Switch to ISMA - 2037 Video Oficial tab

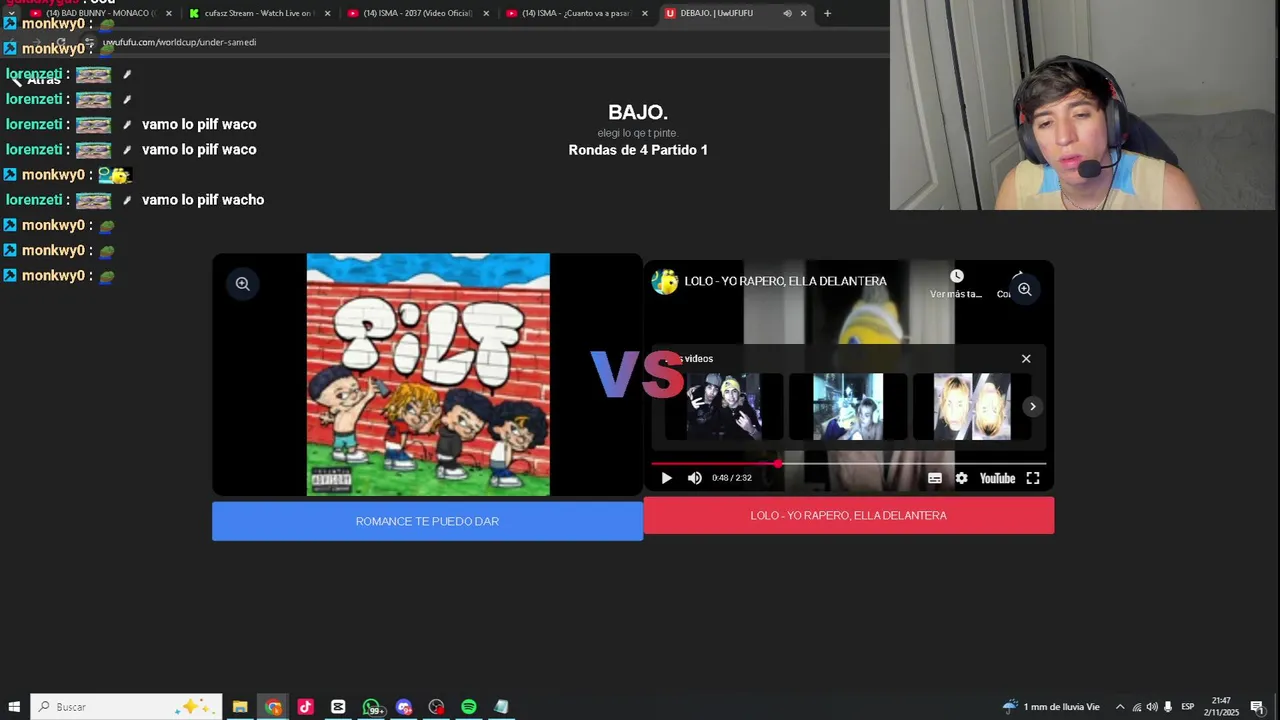point(417,13)
